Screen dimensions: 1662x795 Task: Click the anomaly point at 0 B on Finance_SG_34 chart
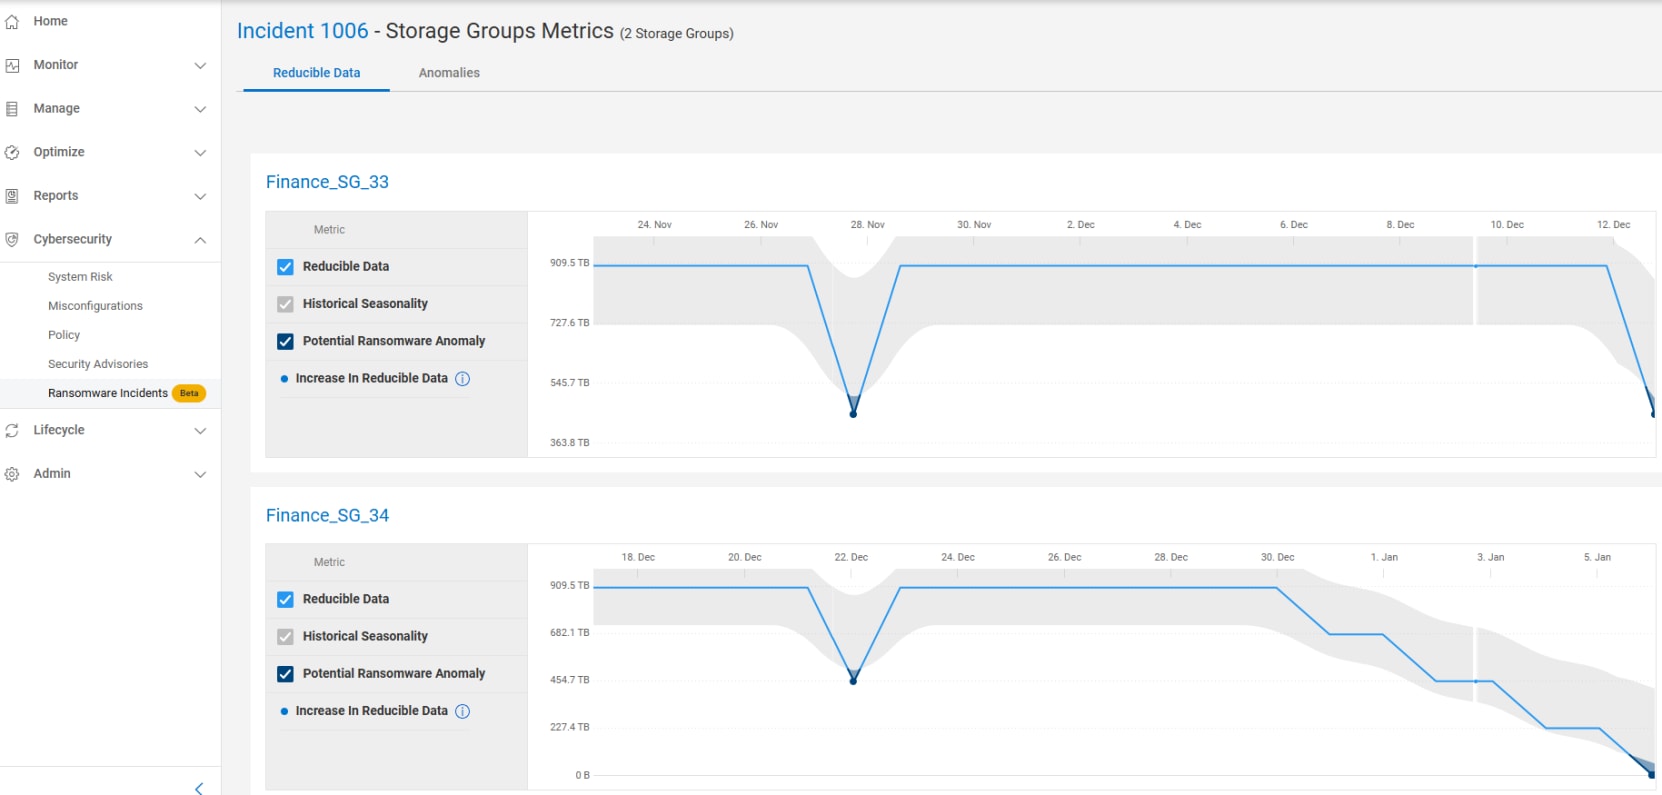[1651, 774]
